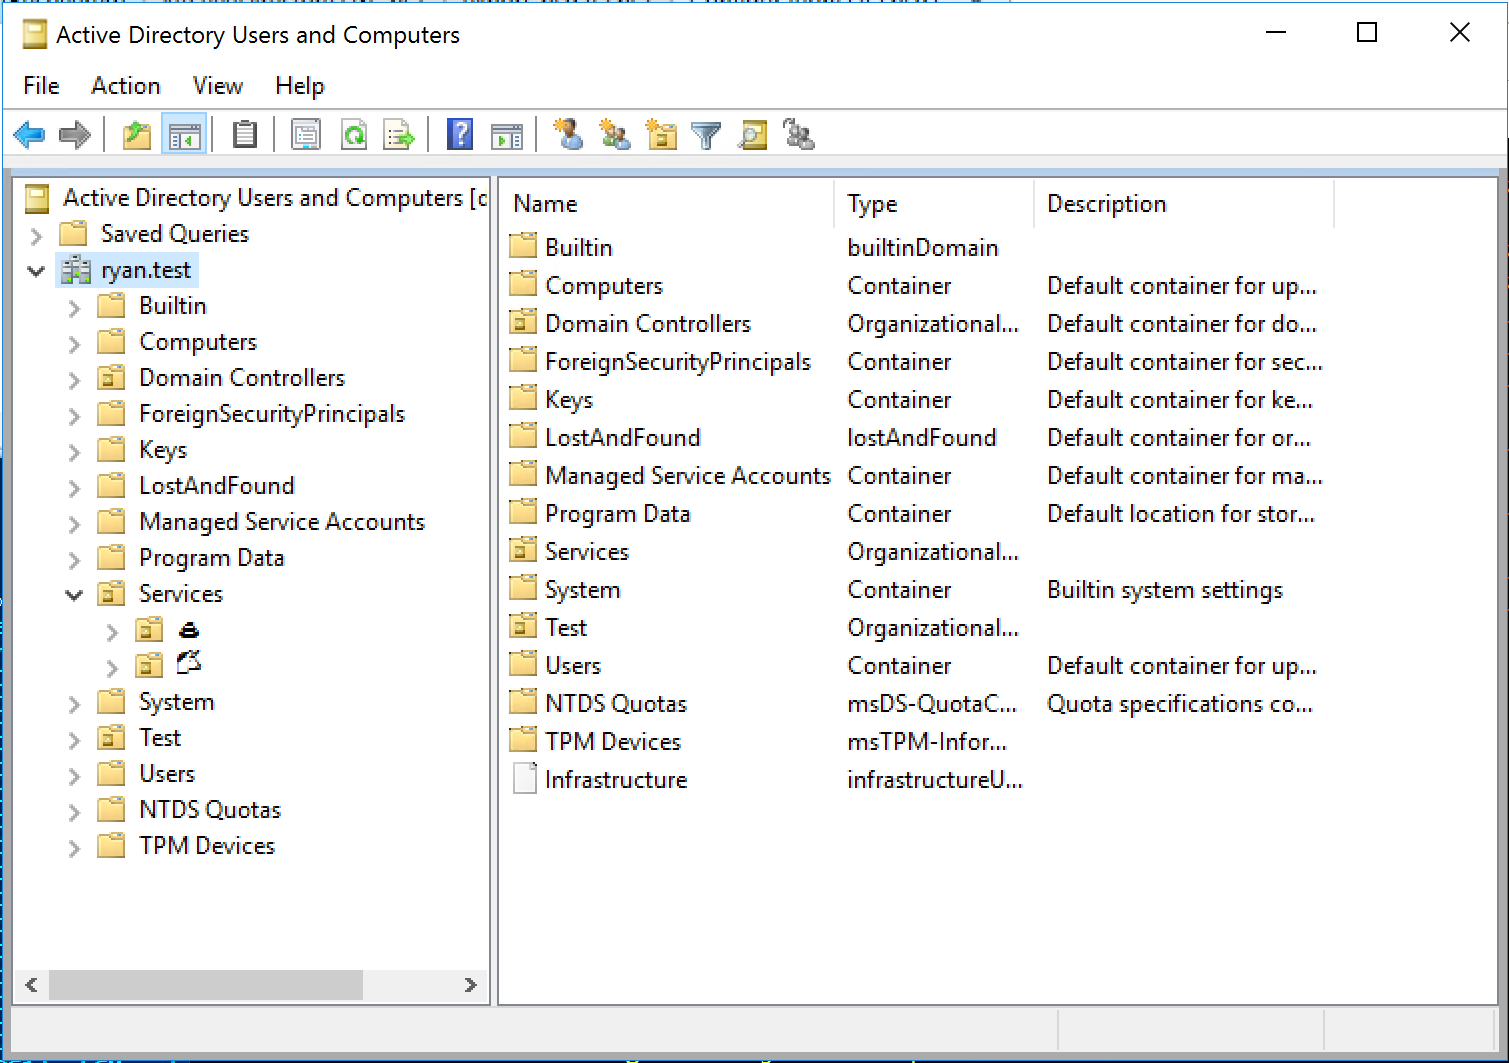1509x1063 pixels.
Task: Collapse the ryan.test domain node
Action: pyautogui.click(x=37, y=271)
